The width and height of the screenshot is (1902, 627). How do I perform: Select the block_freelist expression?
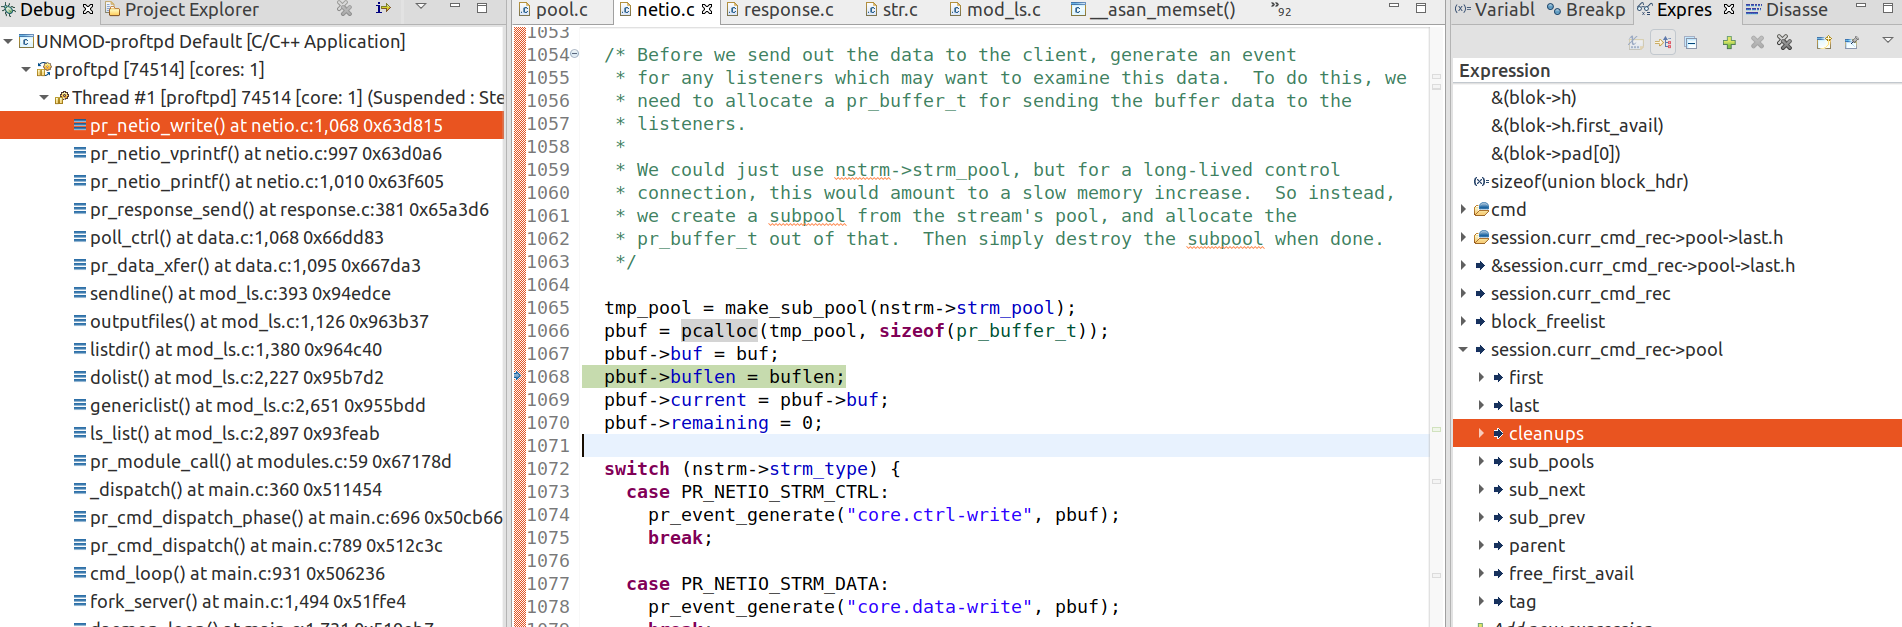tap(1547, 322)
